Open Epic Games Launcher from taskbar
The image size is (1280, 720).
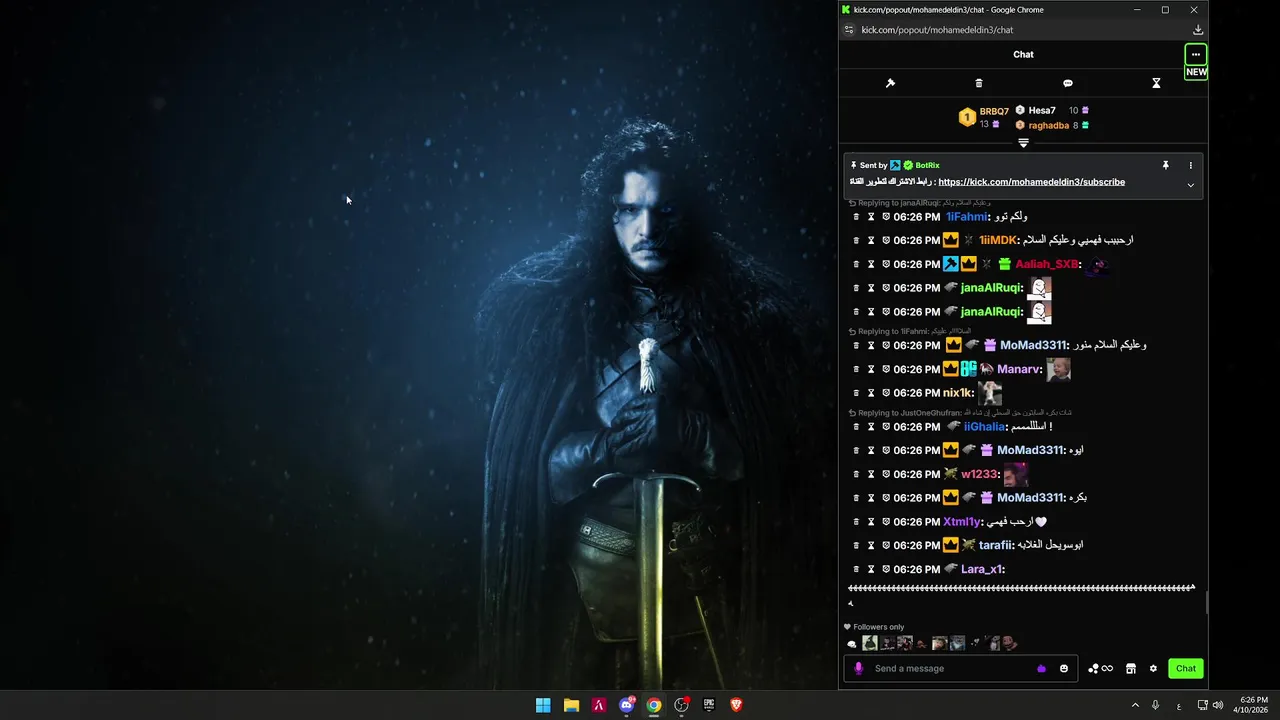click(709, 705)
